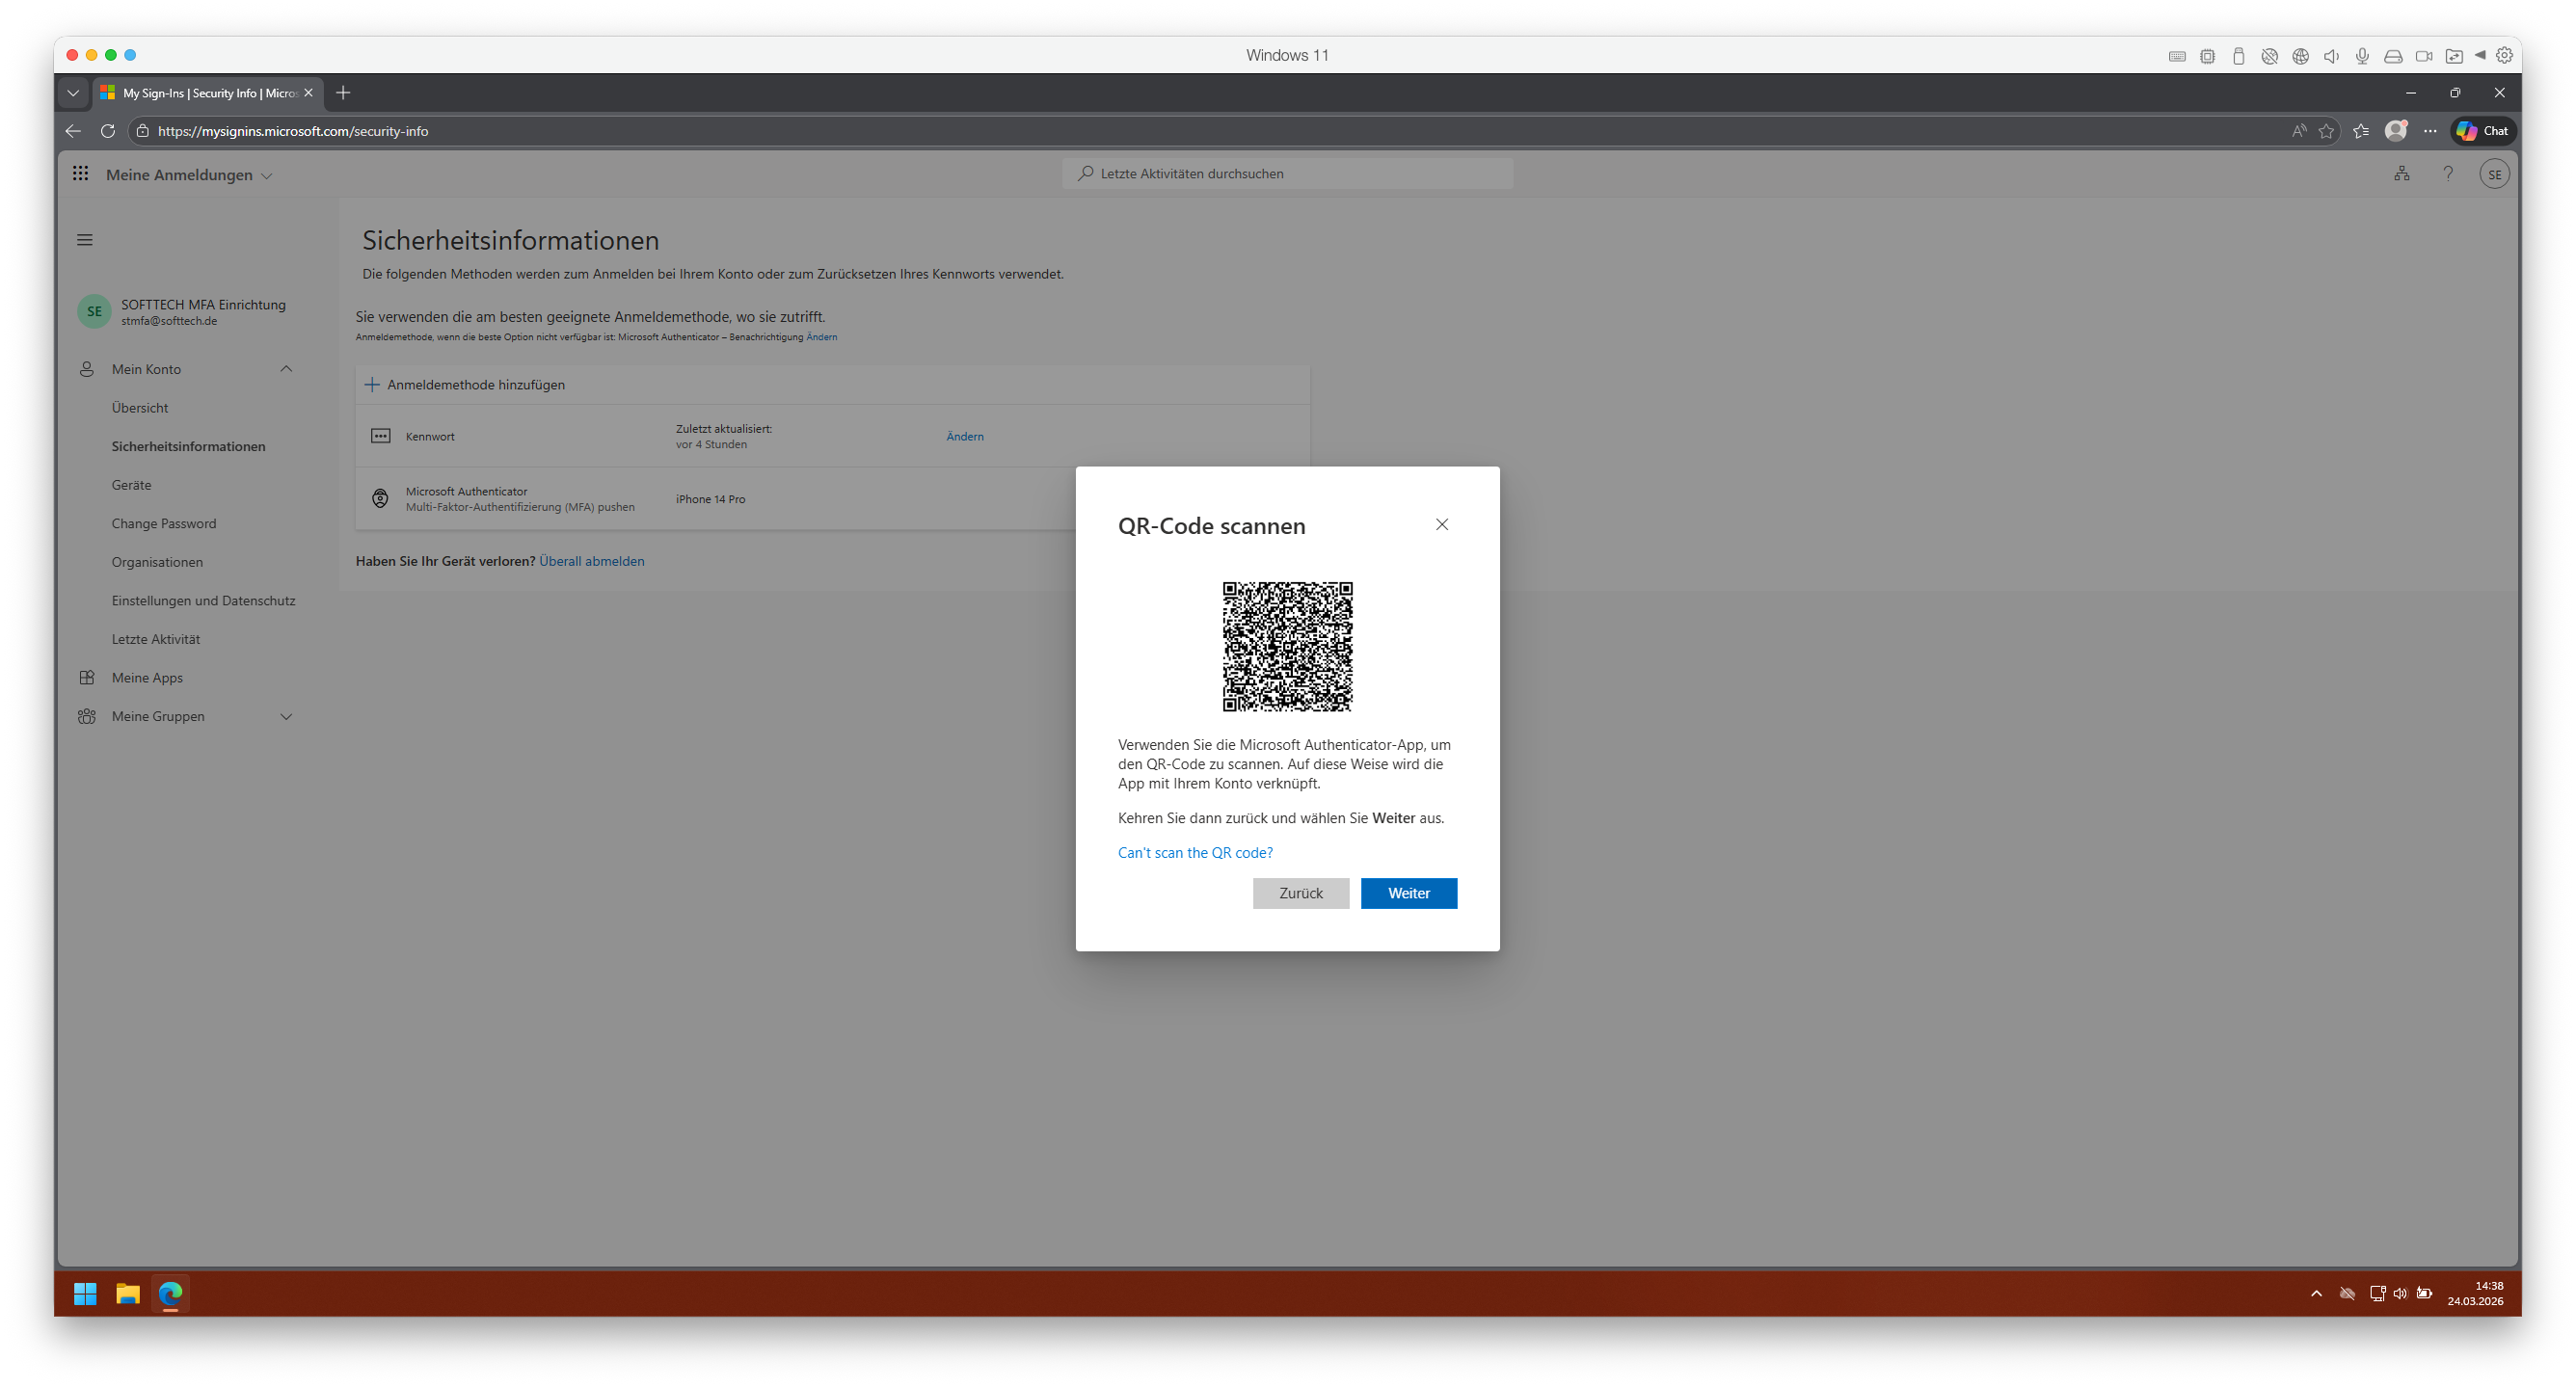The height and width of the screenshot is (1388, 2576).
Task: Reload the page with the Refresh button
Action: click(x=108, y=131)
